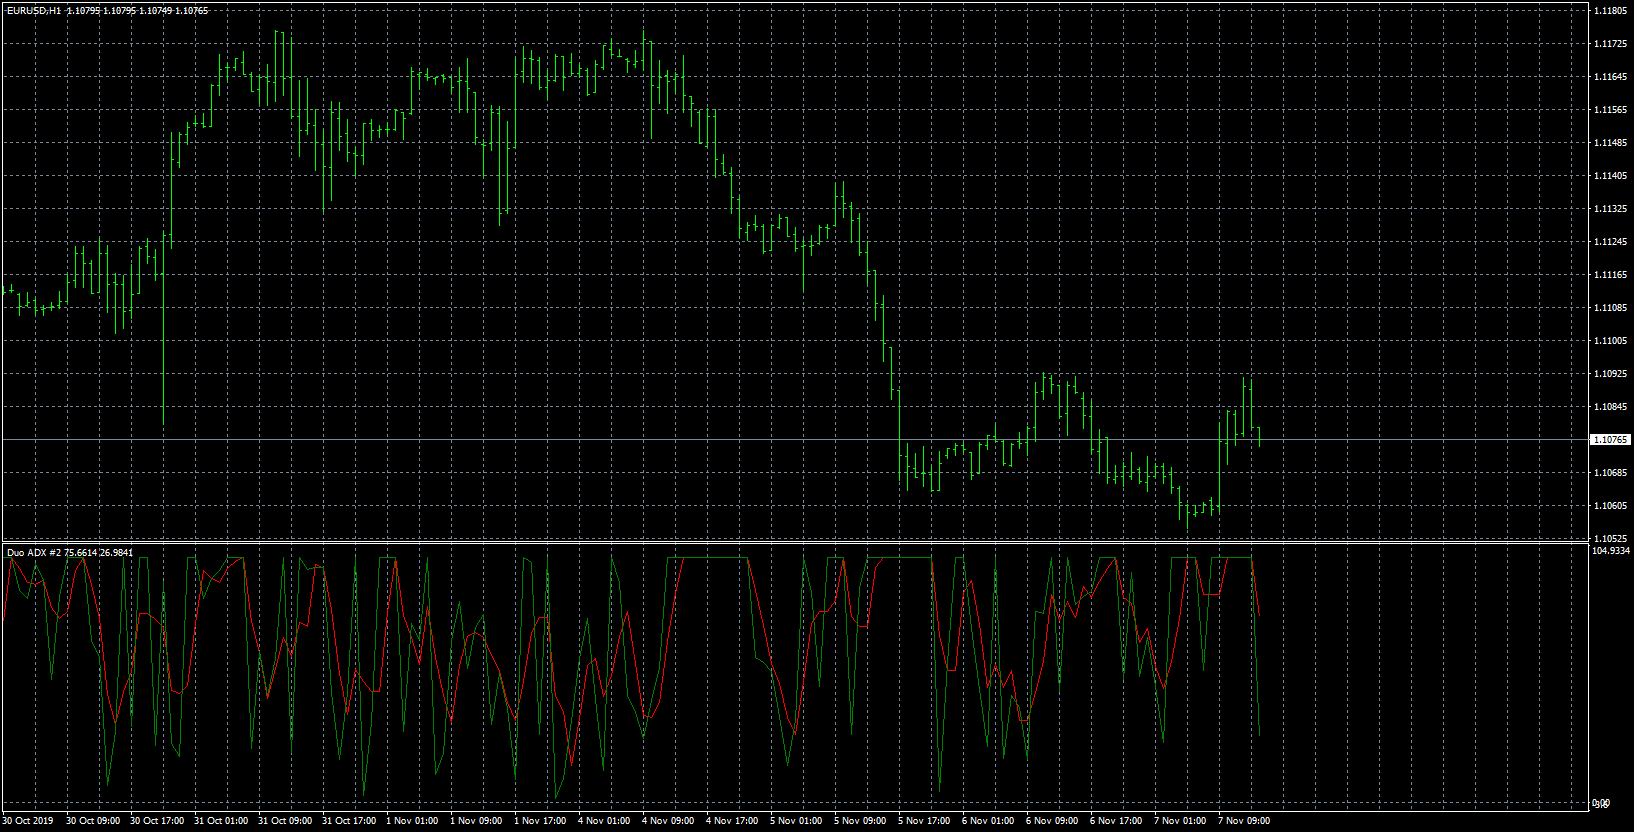
Task: Click the 1.11165 price axis label
Action: coord(1610,275)
